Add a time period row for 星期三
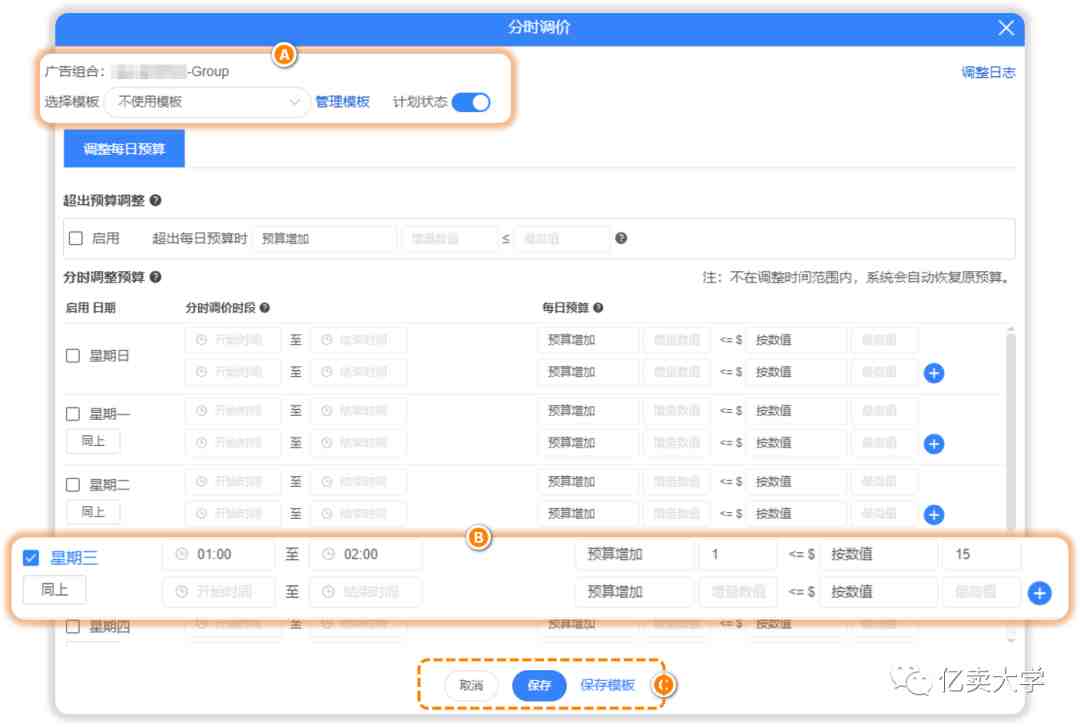The image size is (1080, 727). pos(1039,593)
